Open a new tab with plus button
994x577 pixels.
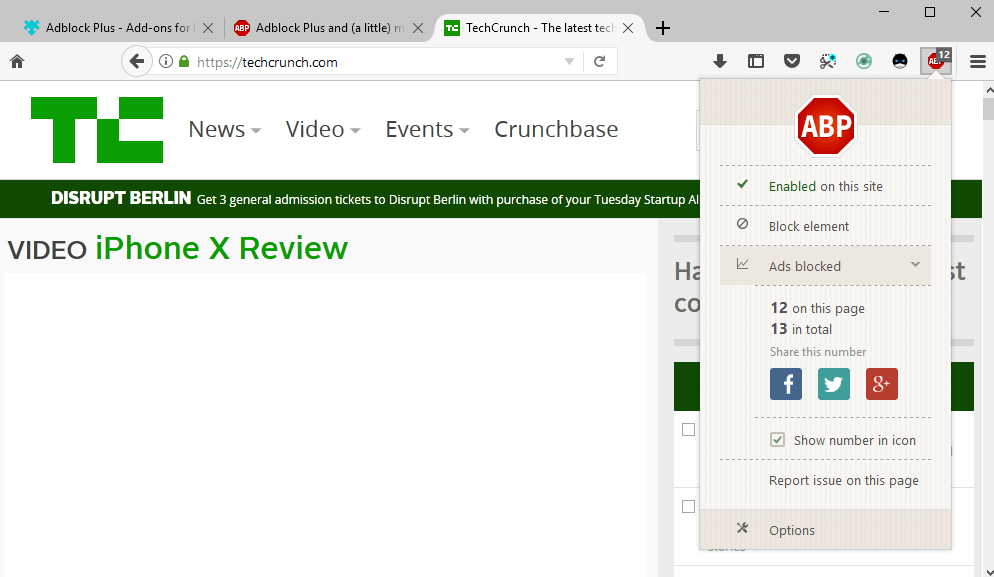coord(662,28)
